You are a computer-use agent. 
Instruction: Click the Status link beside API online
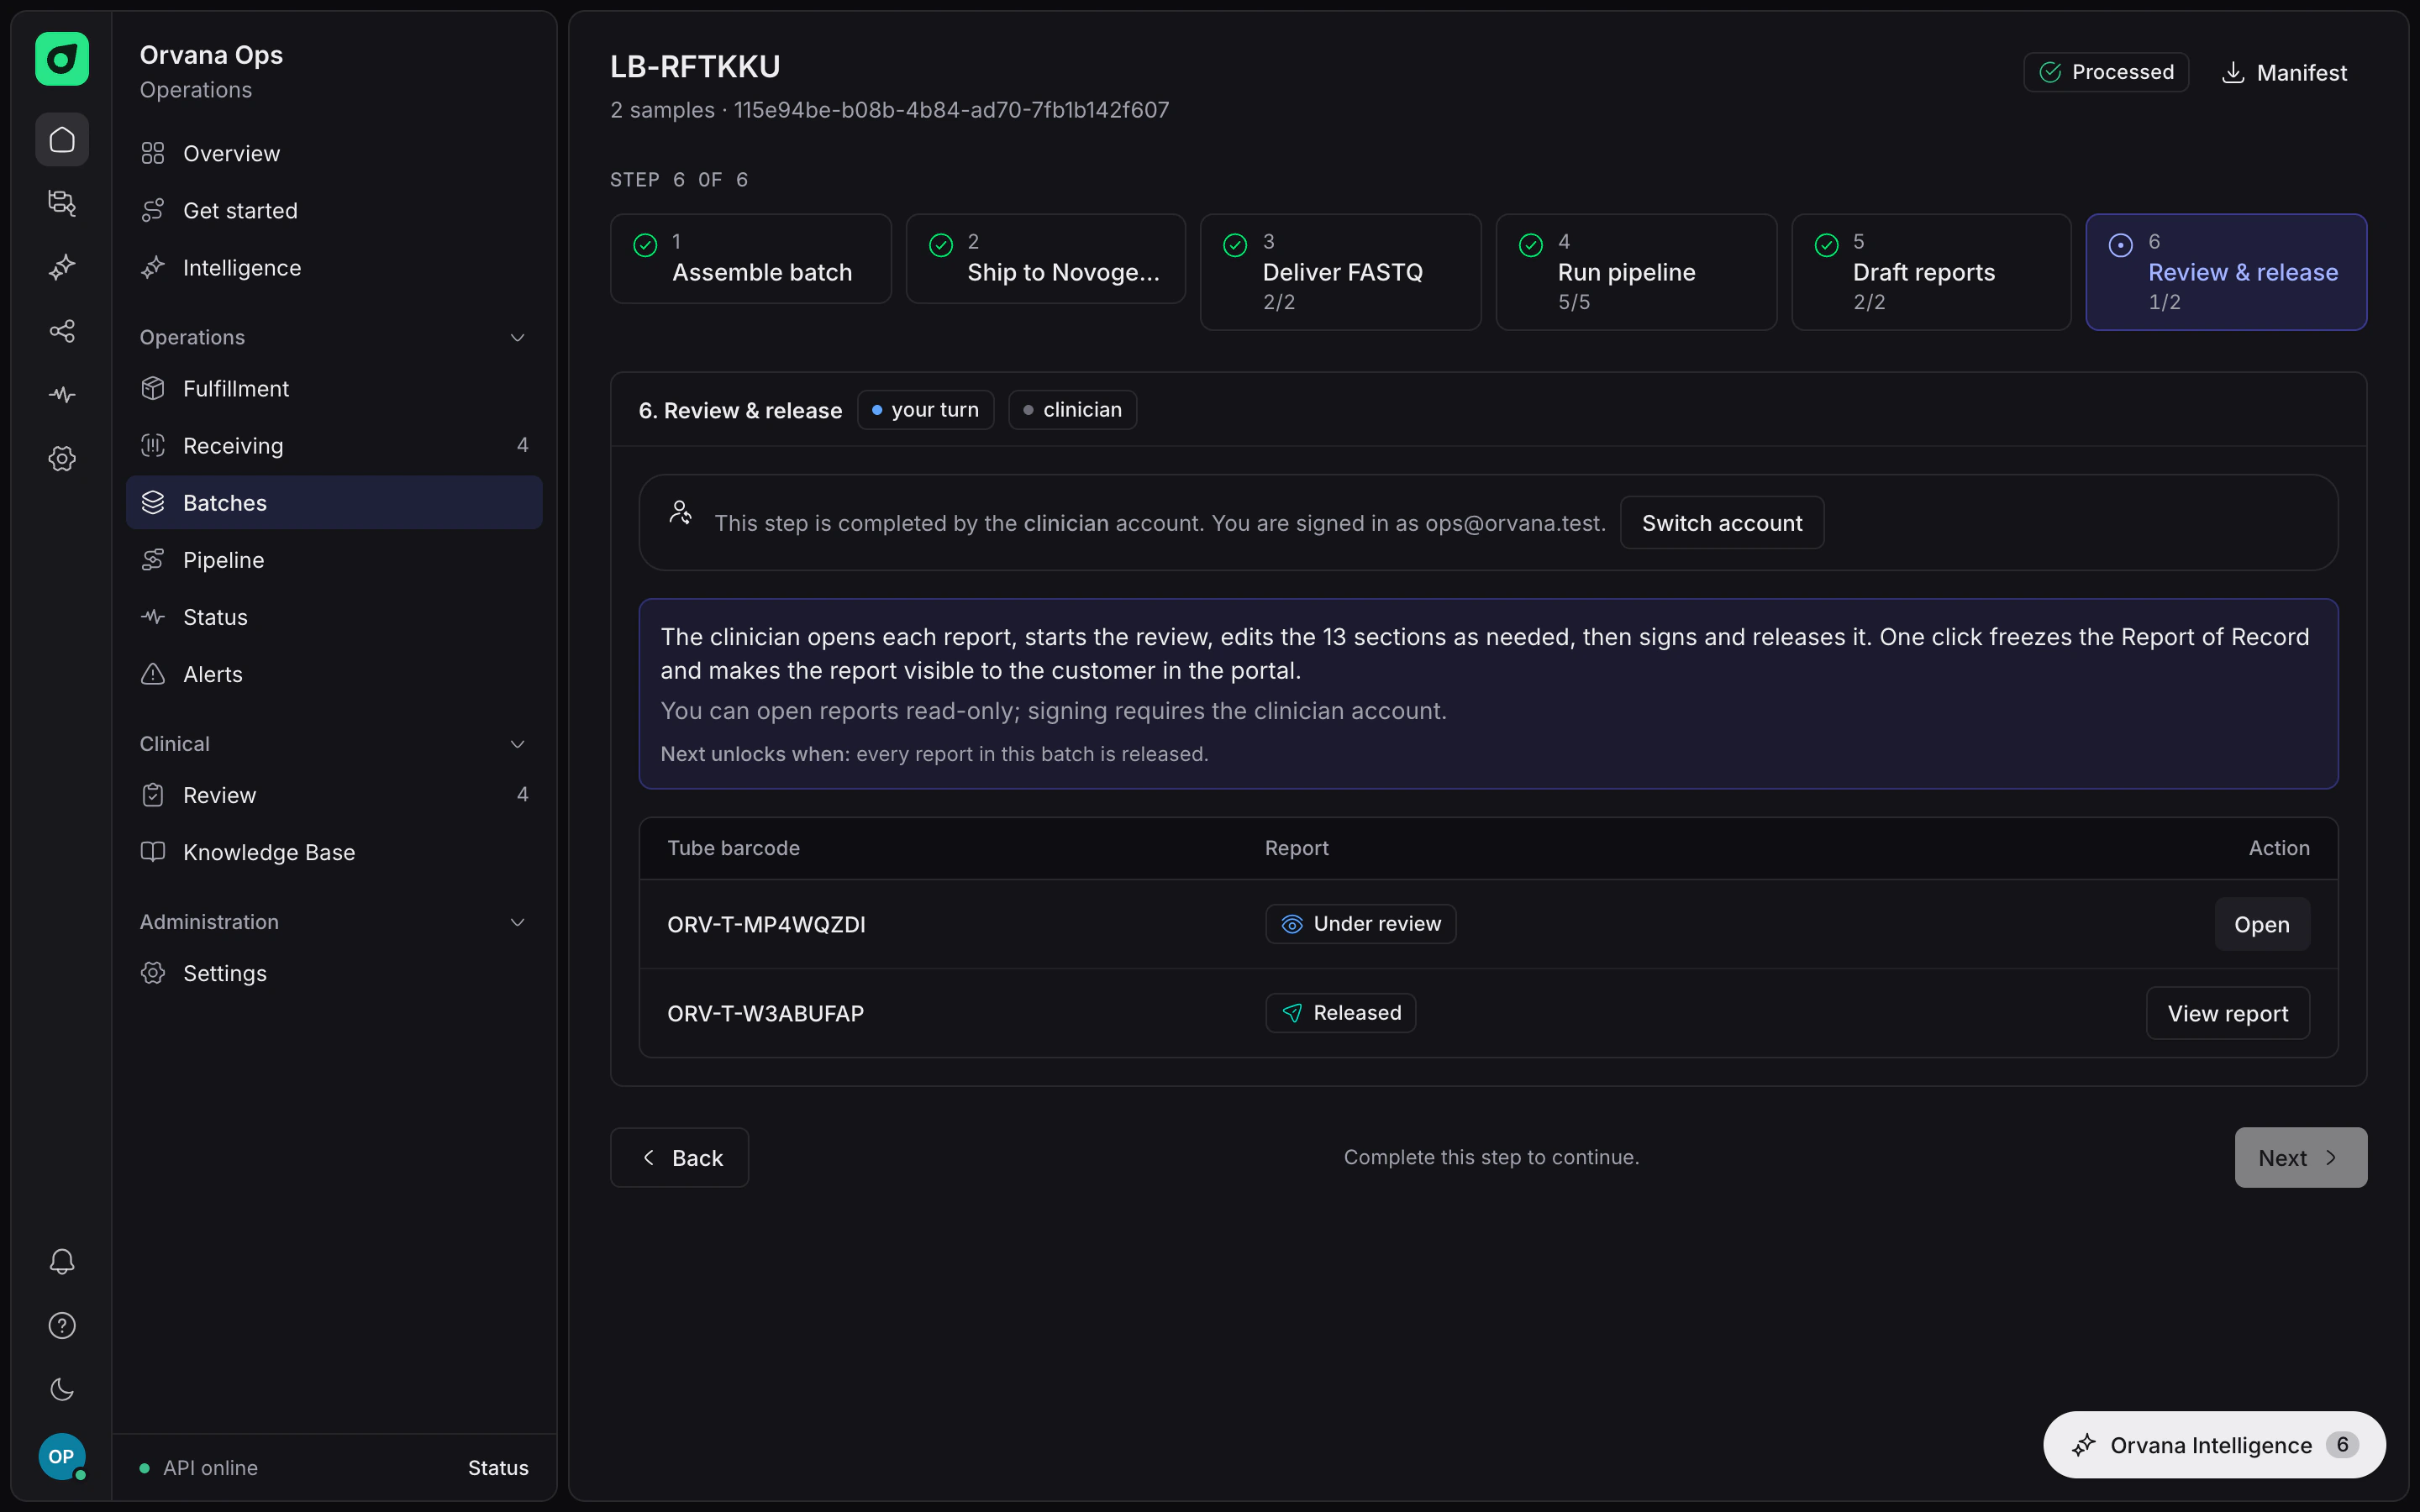tap(498, 1467)
